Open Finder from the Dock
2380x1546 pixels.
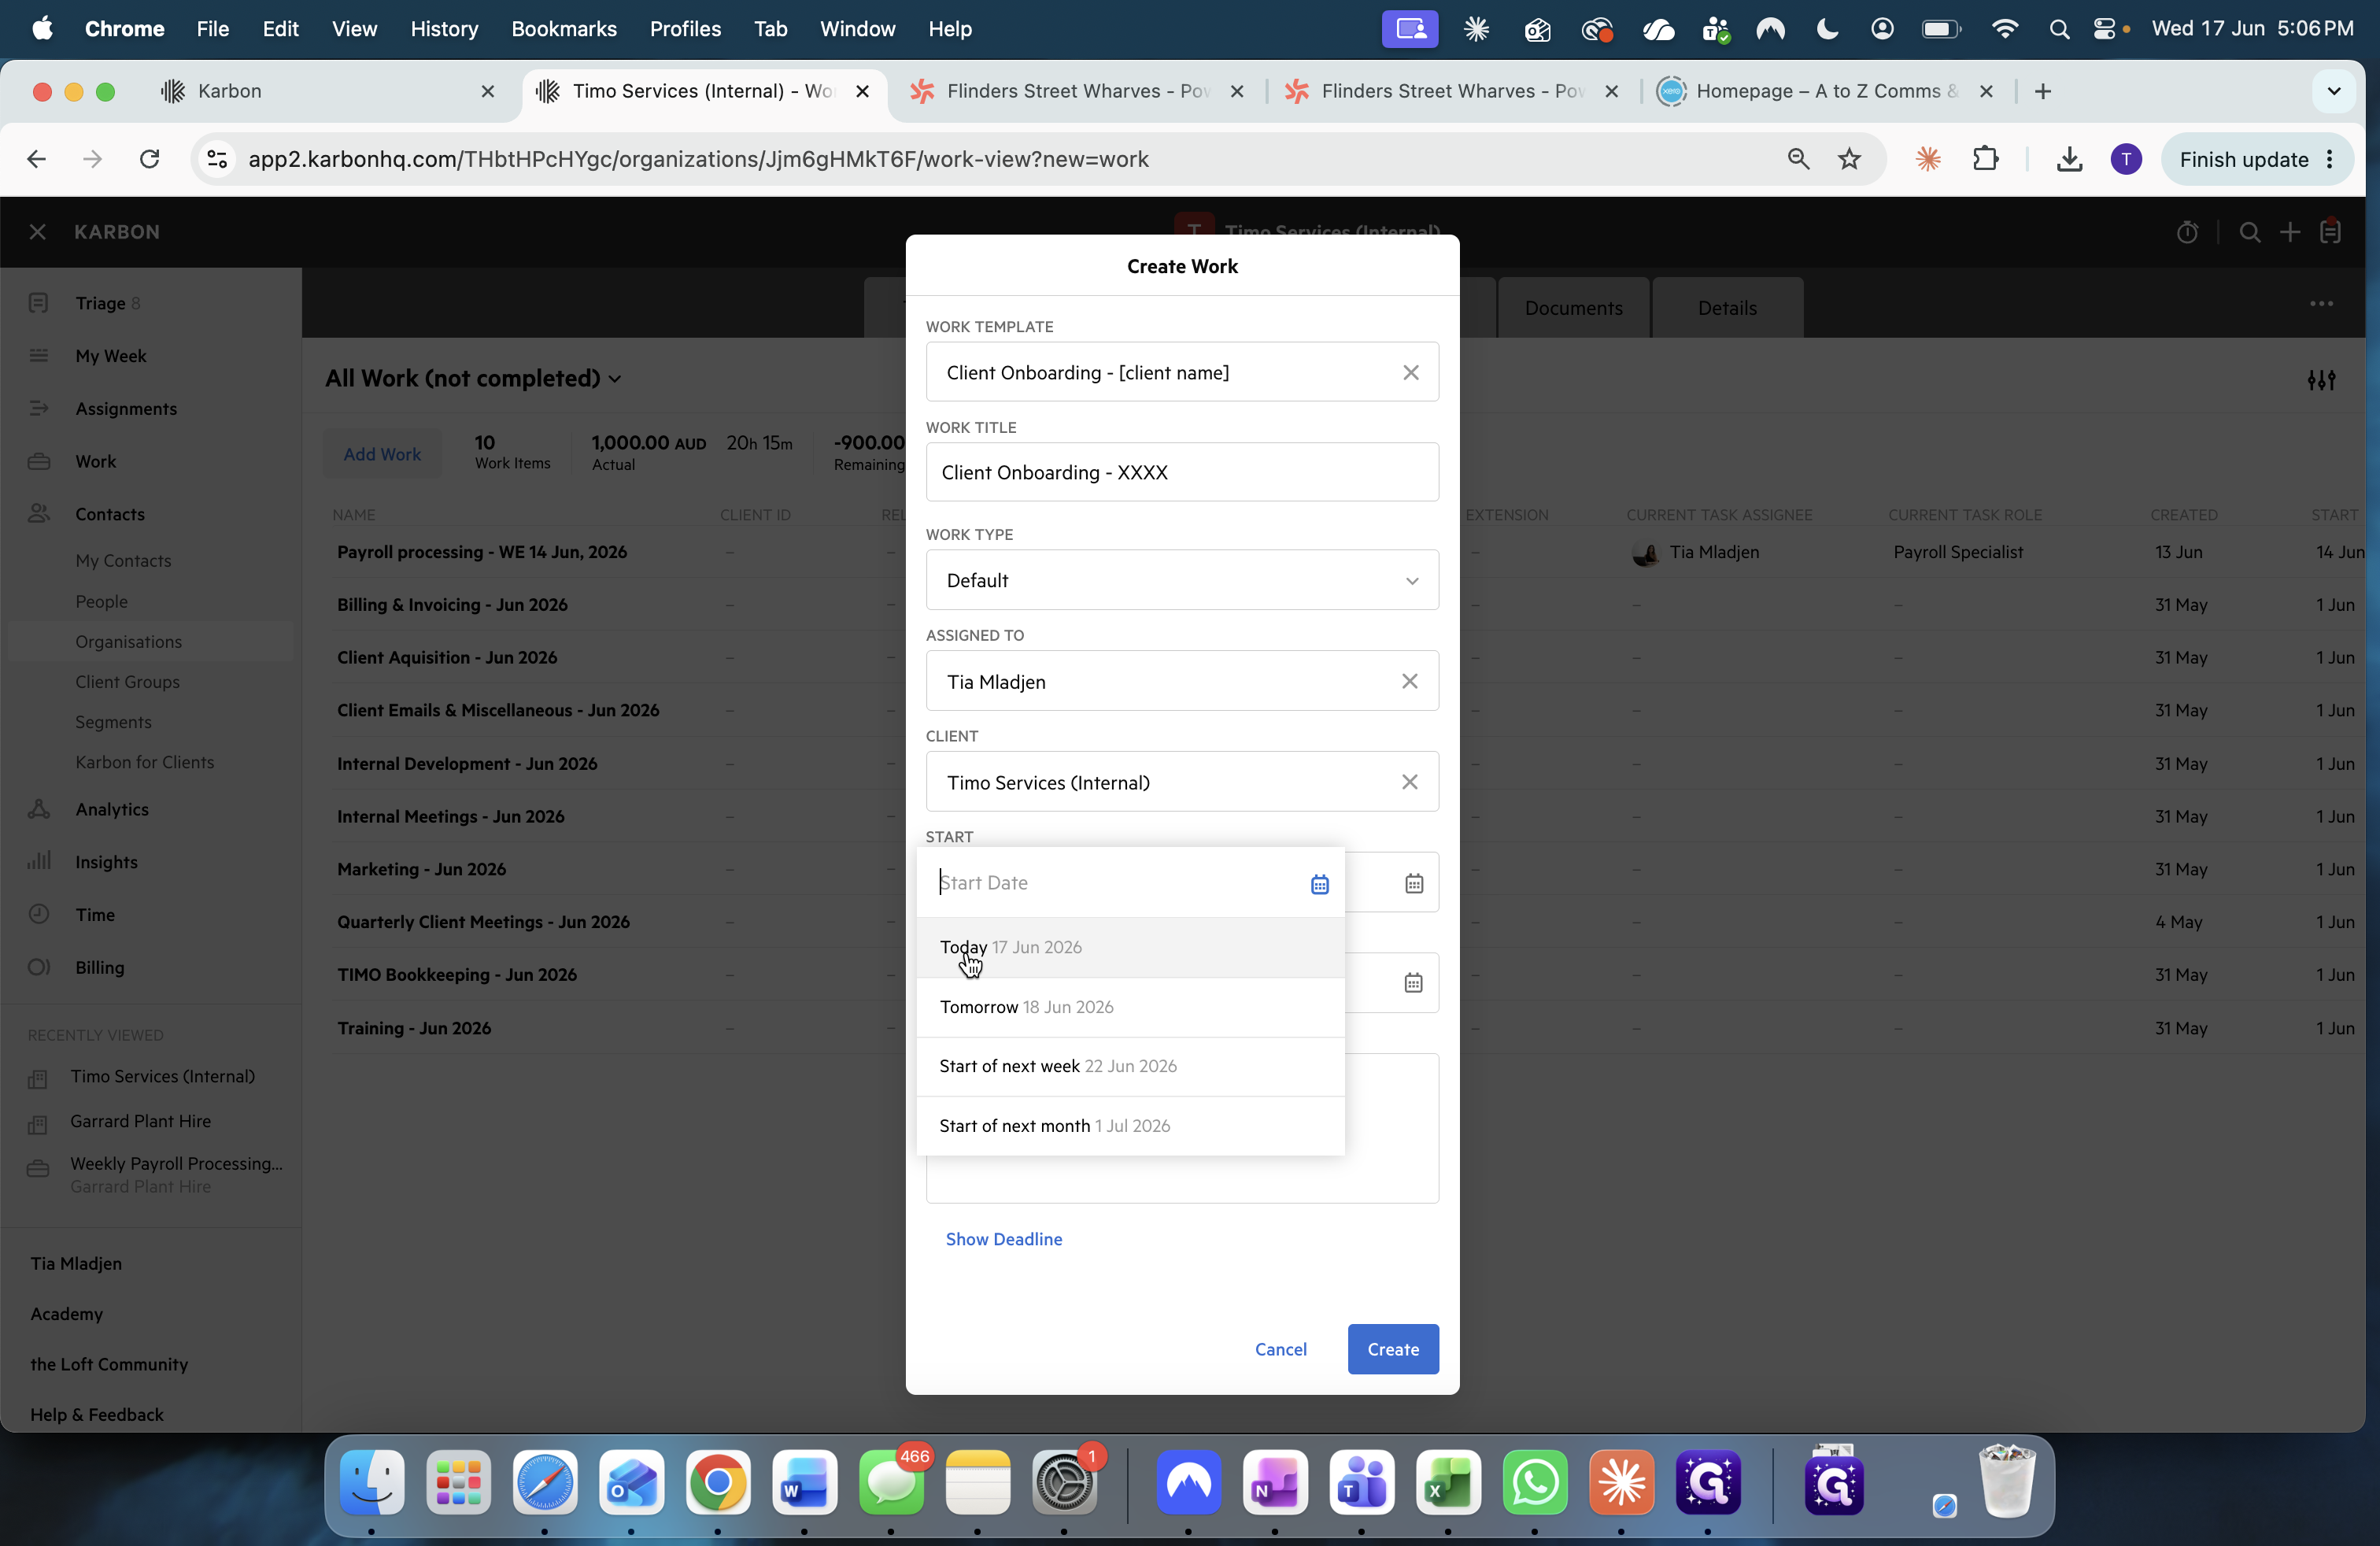[372, 1482]
